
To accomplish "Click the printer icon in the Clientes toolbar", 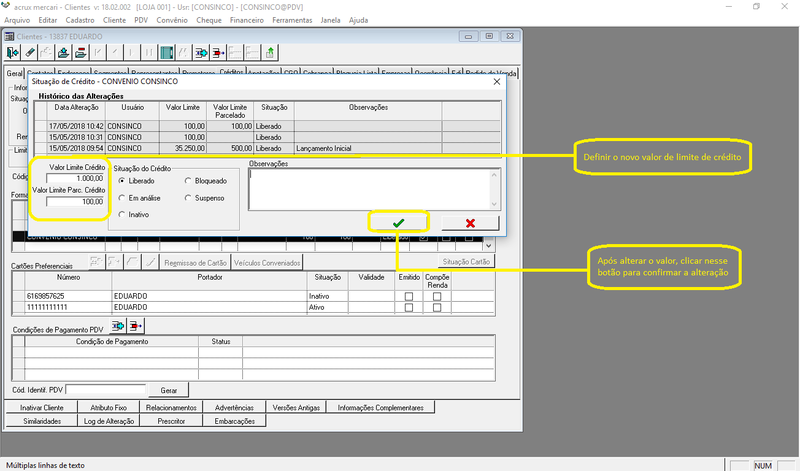I will 64,52.
